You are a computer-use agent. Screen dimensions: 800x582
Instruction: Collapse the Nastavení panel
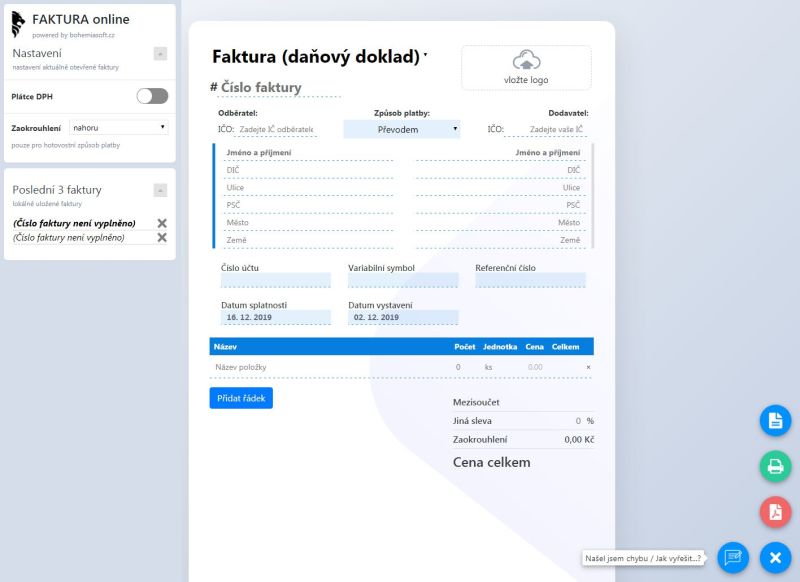pyautogui.click(x=160, y=54)
